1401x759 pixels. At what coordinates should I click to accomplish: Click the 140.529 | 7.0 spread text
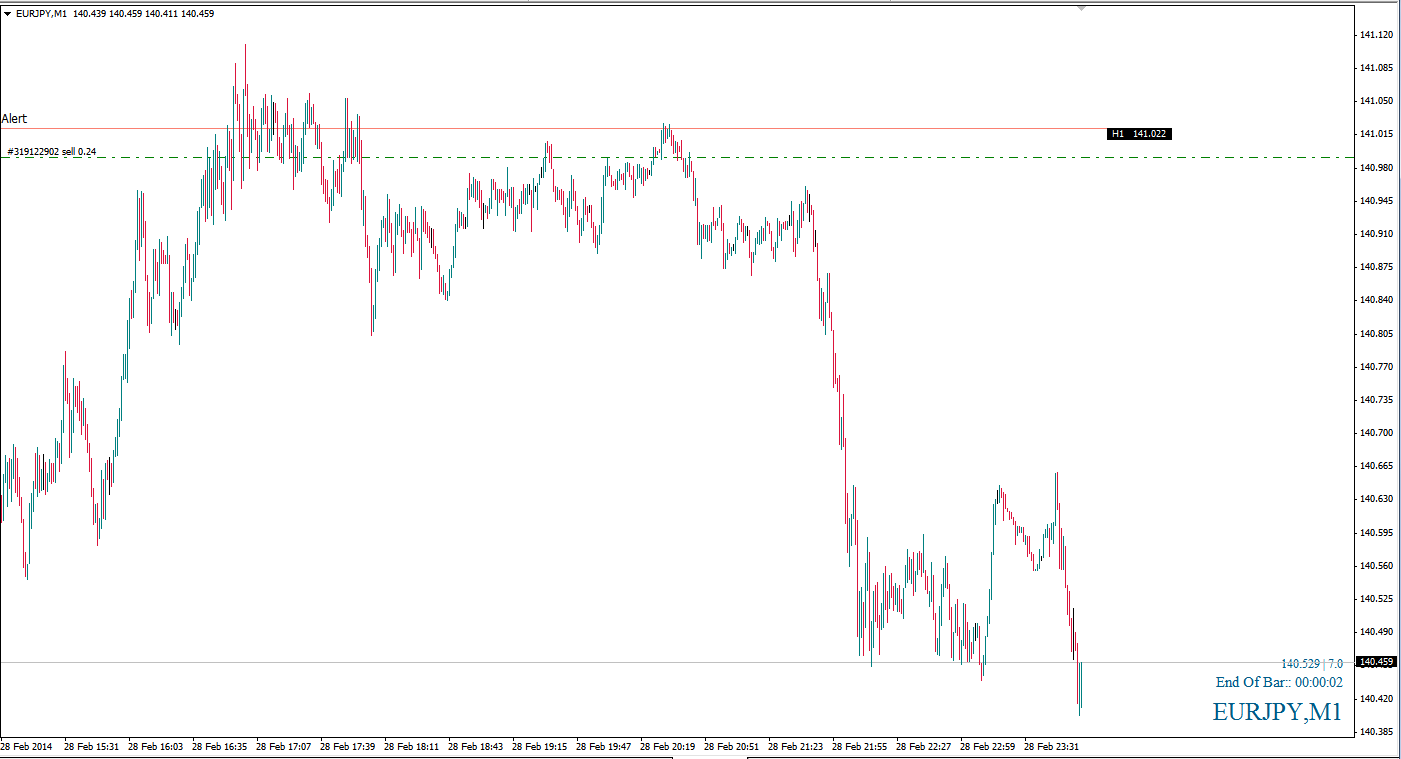click(x=1311, y=664)
